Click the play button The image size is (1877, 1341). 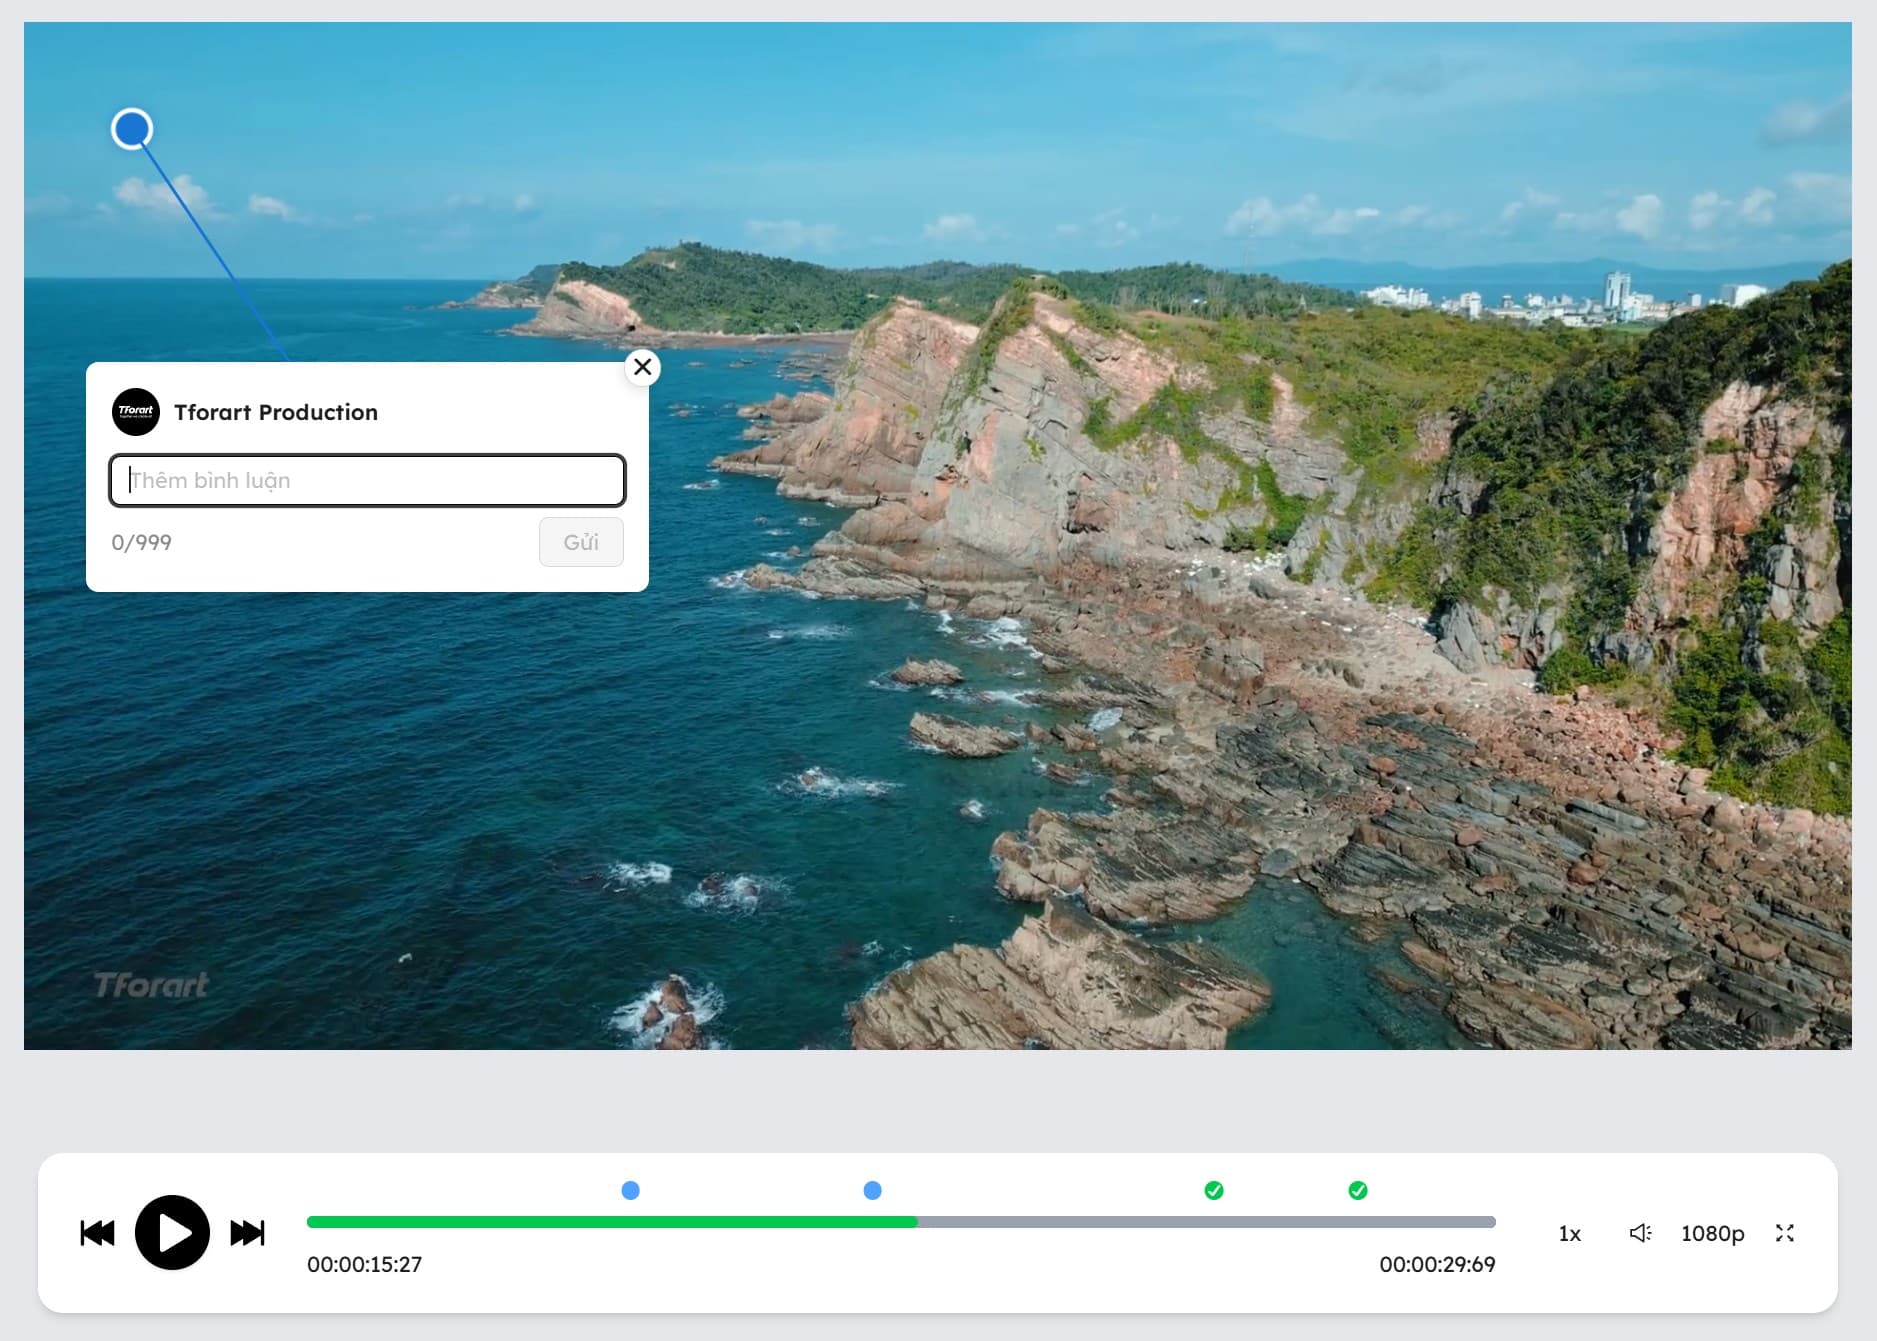pos(172,1232)
